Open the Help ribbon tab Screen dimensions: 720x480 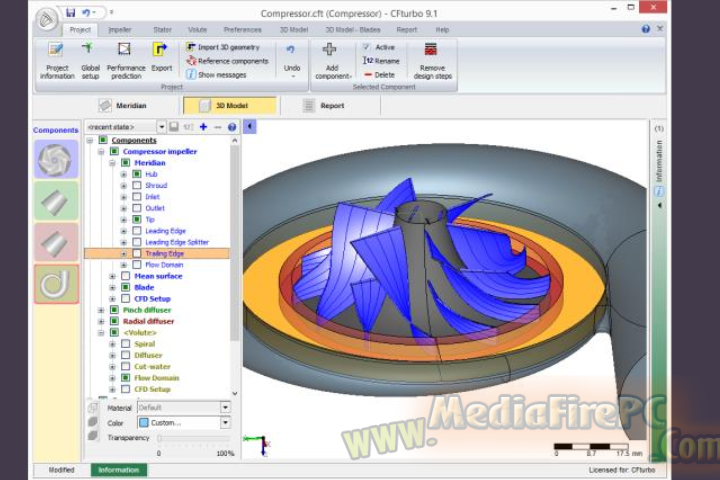442,29
